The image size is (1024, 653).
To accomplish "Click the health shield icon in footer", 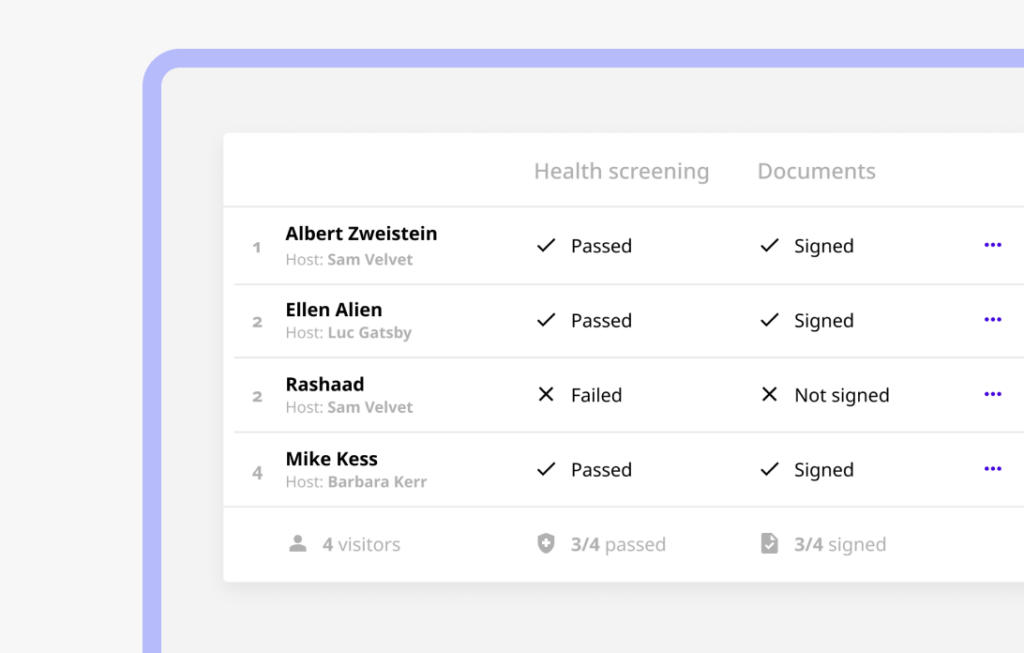I will [545, 544].
